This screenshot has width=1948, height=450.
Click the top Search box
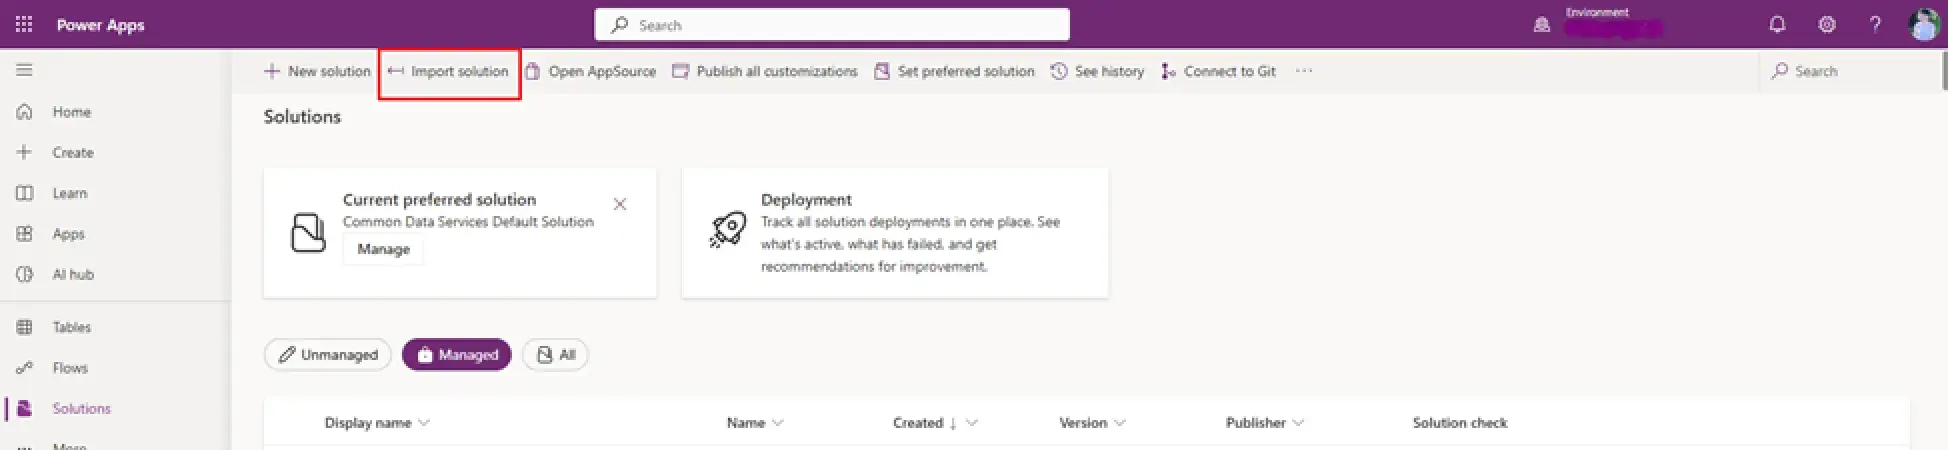832,25
